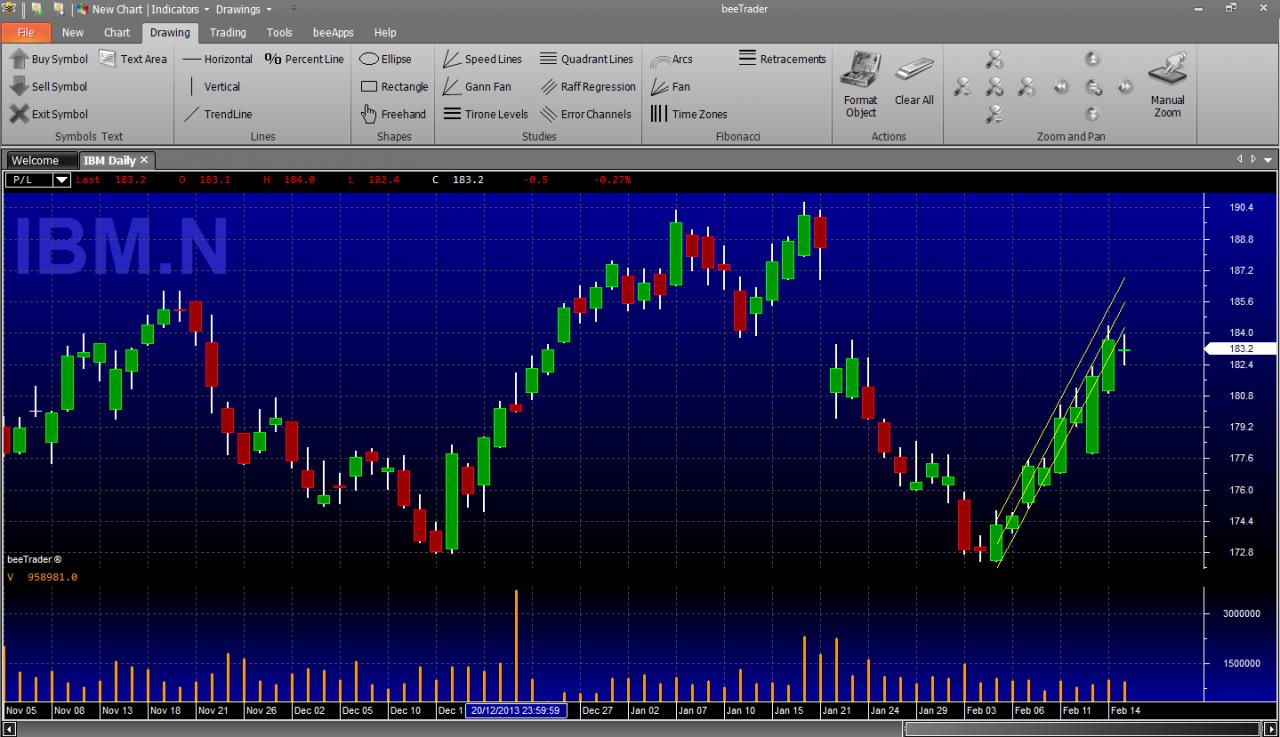1280x737 pixels.
Task: Switch to the Welcome document tab
Action: click(35, 160)
